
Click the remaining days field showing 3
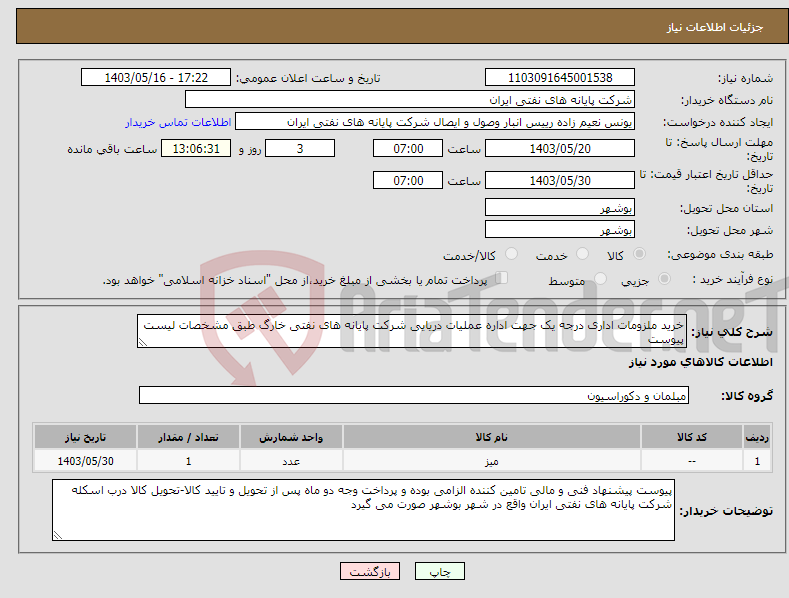pos(300,148)
